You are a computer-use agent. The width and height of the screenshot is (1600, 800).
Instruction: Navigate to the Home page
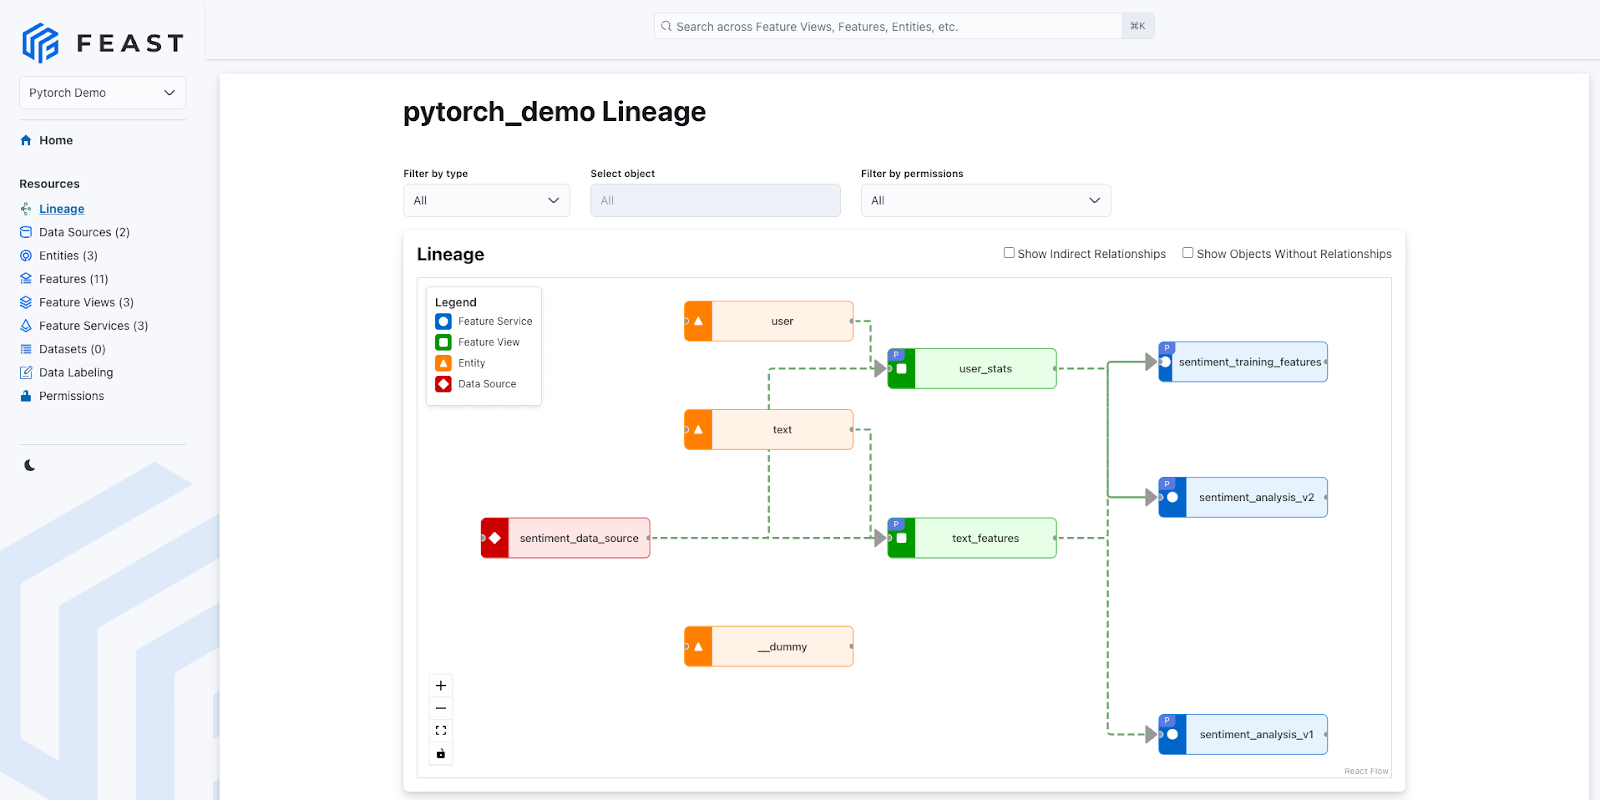[56, 141]
